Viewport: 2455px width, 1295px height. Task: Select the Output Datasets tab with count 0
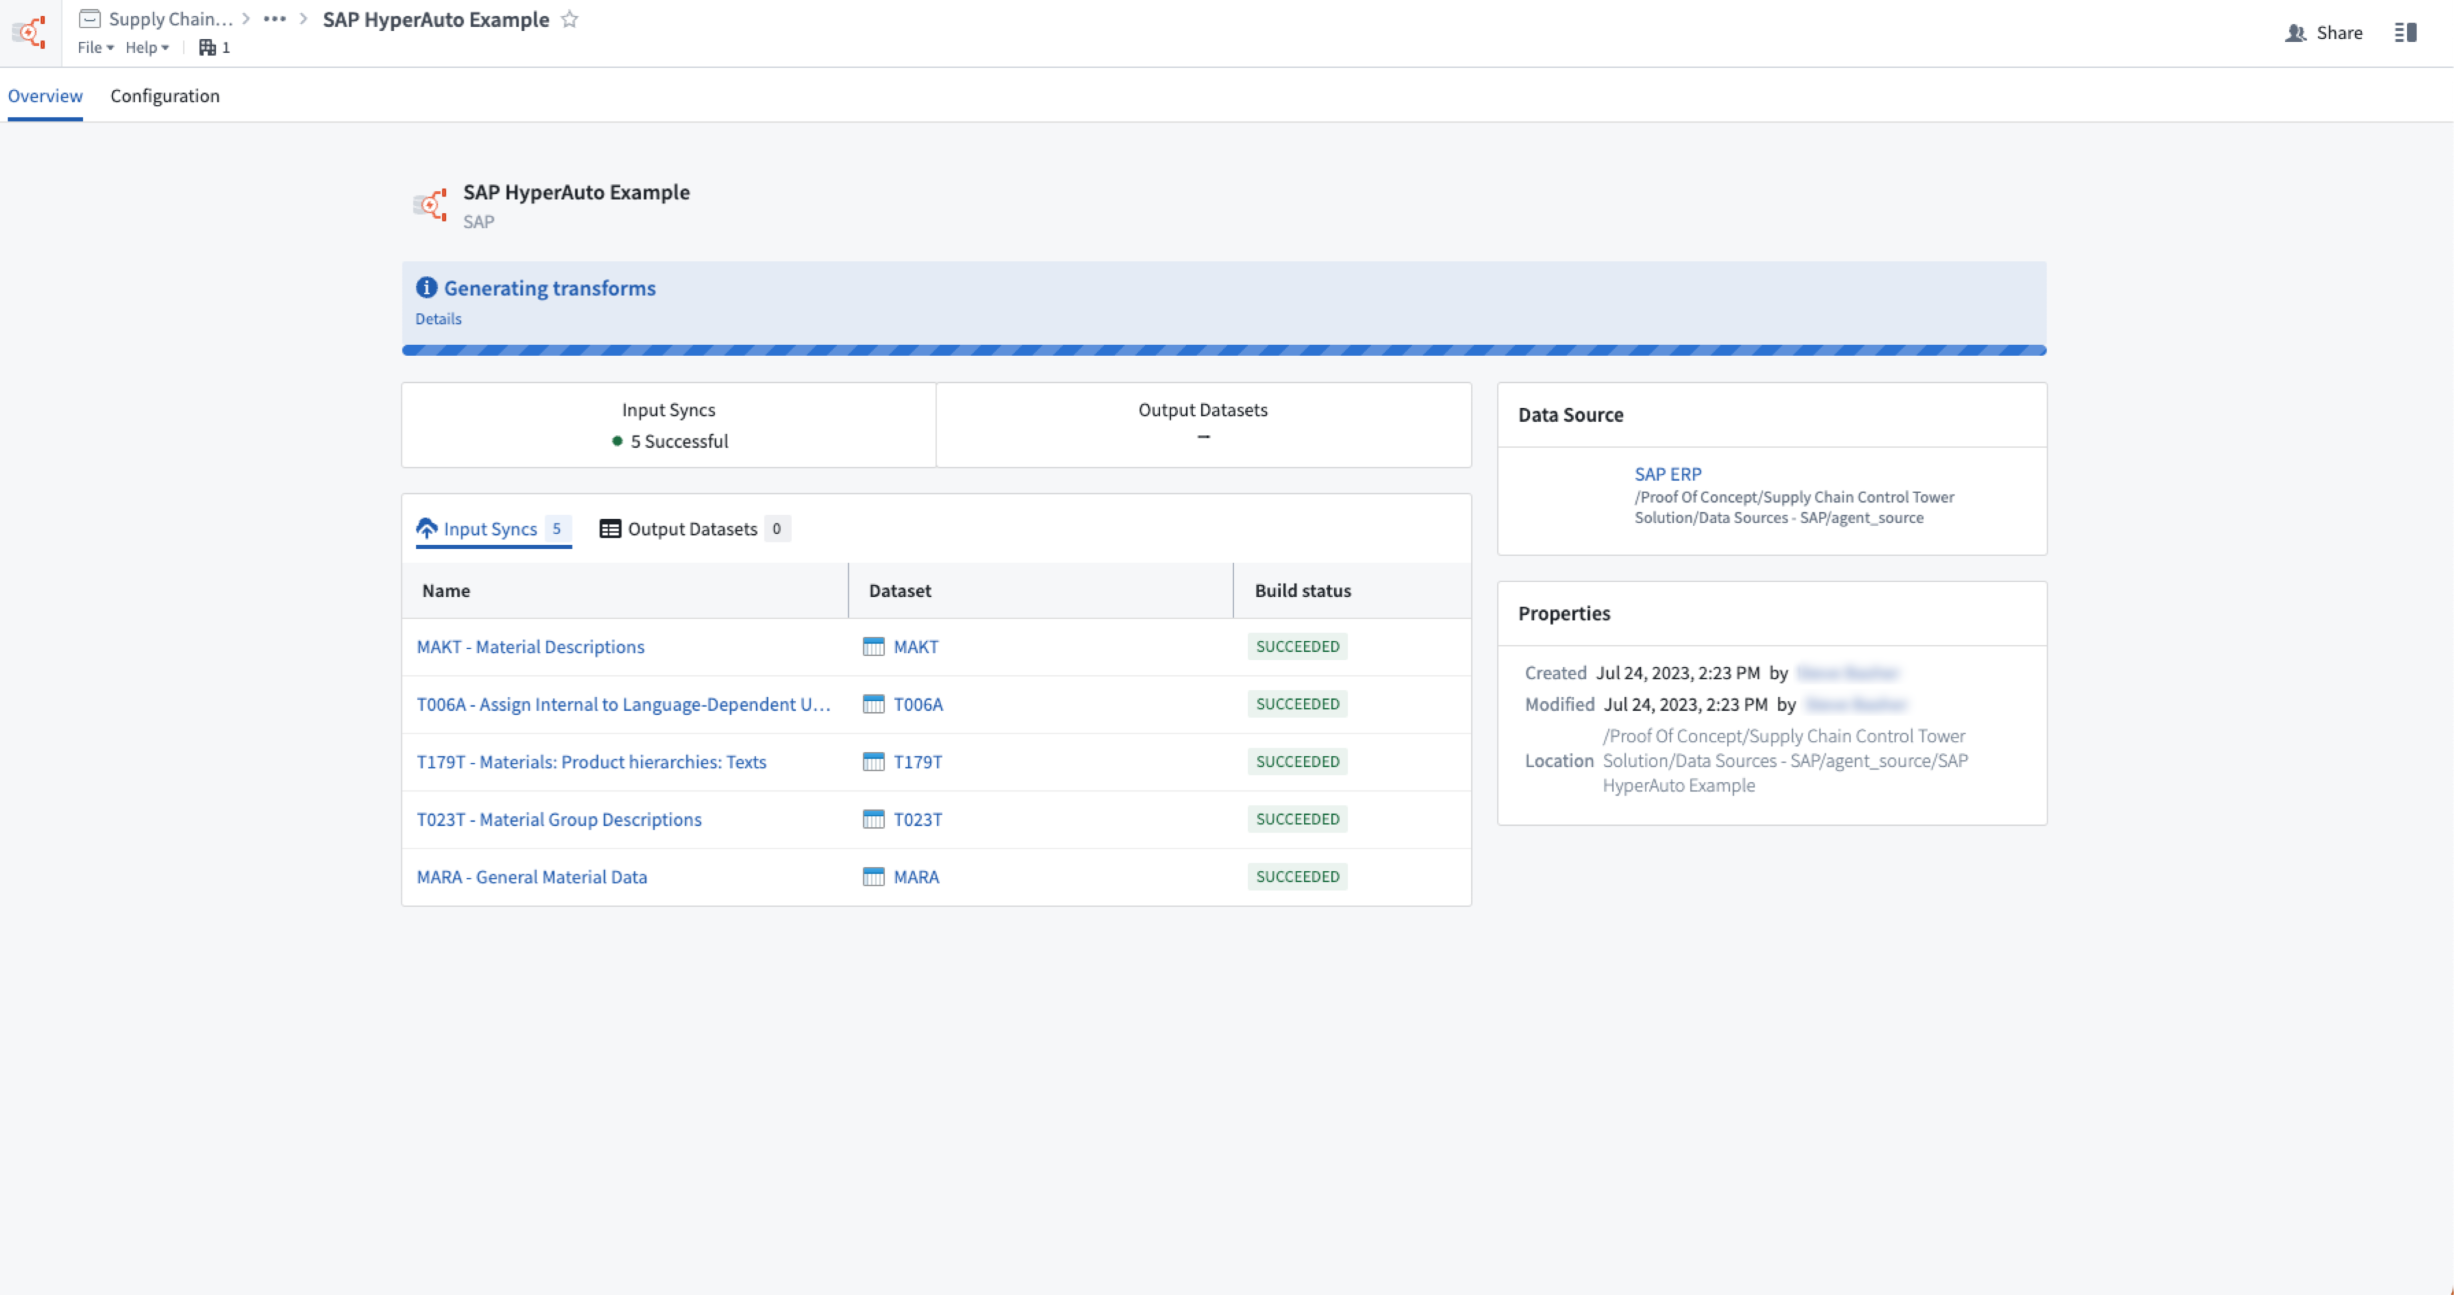coord(694,529)
